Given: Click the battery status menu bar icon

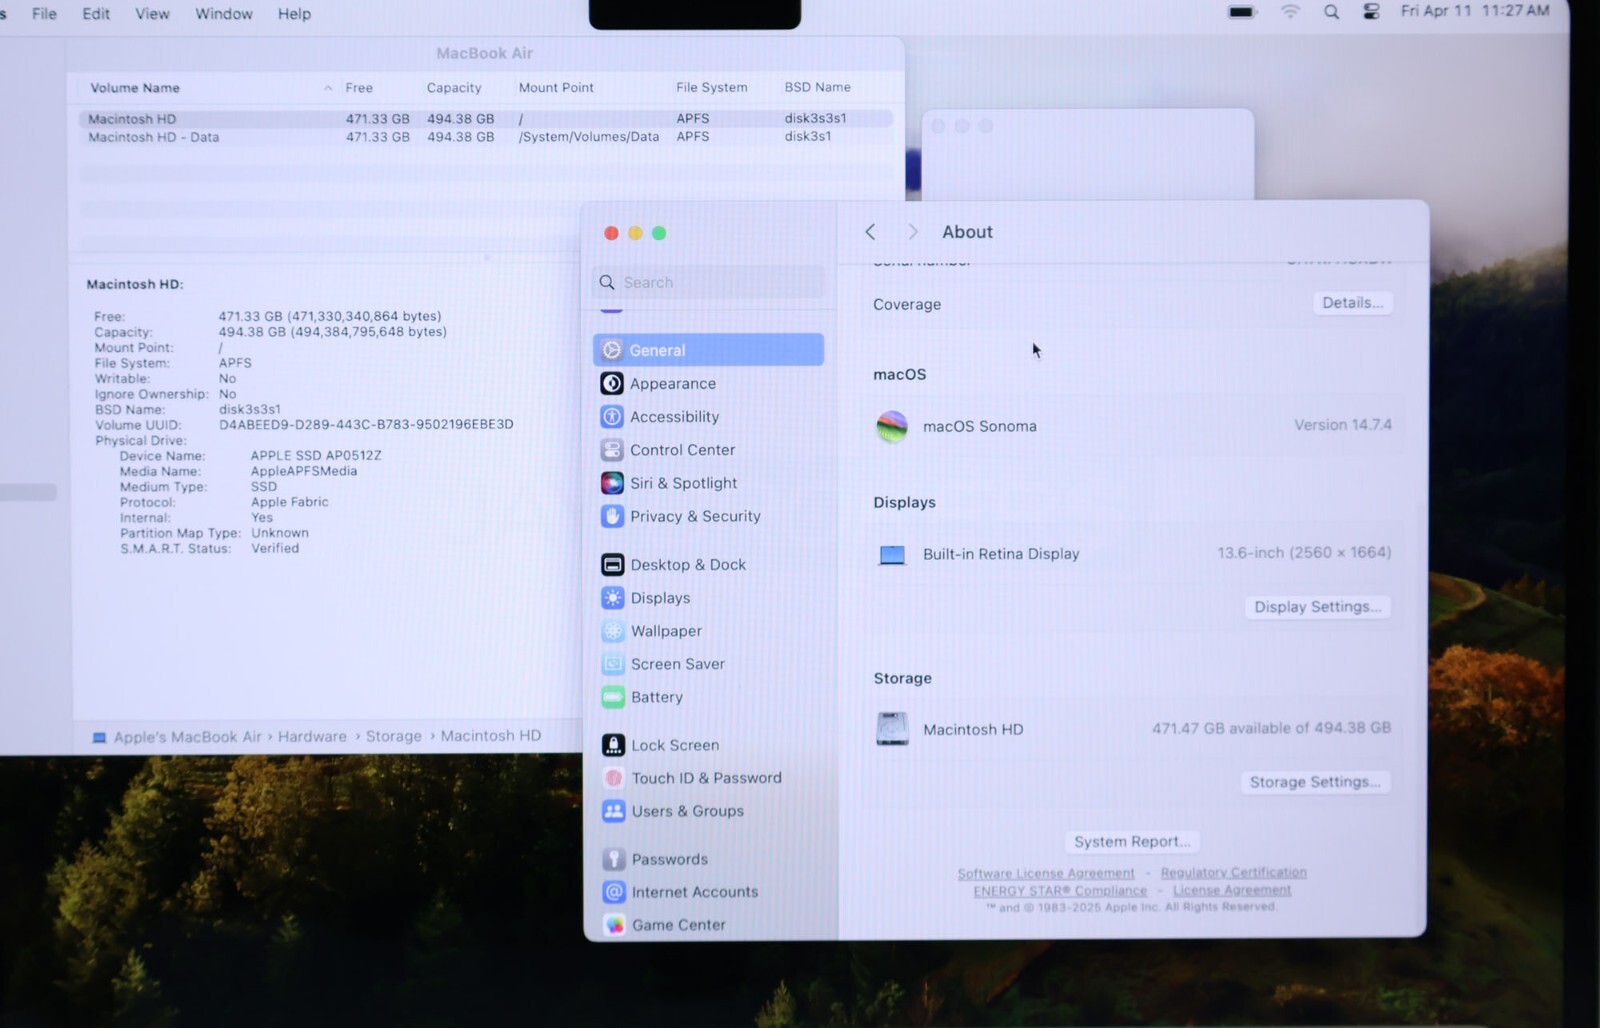Looking at the screenshot, I should click(1242, 12).
